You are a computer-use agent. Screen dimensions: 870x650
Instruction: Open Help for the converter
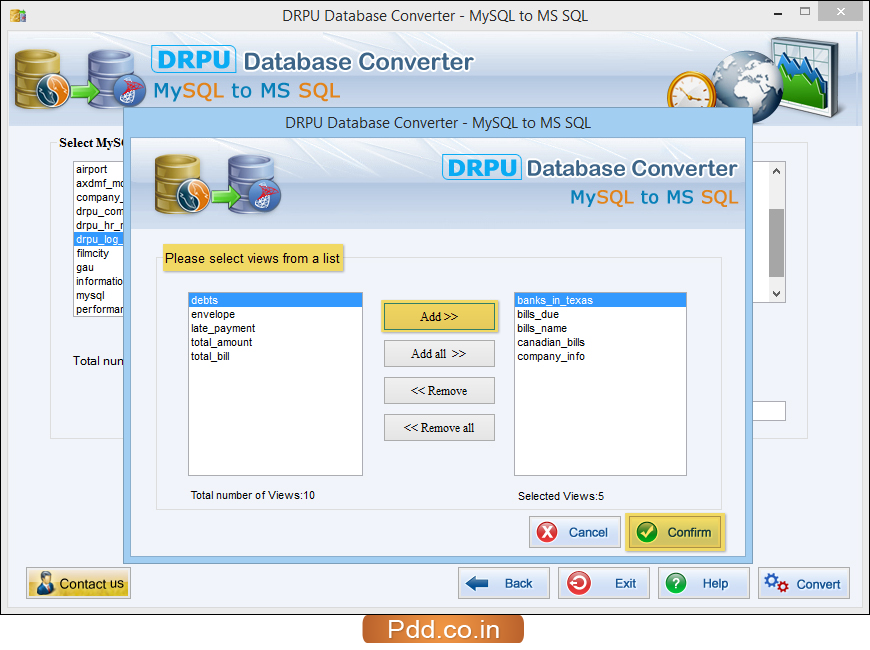(704, 583)
